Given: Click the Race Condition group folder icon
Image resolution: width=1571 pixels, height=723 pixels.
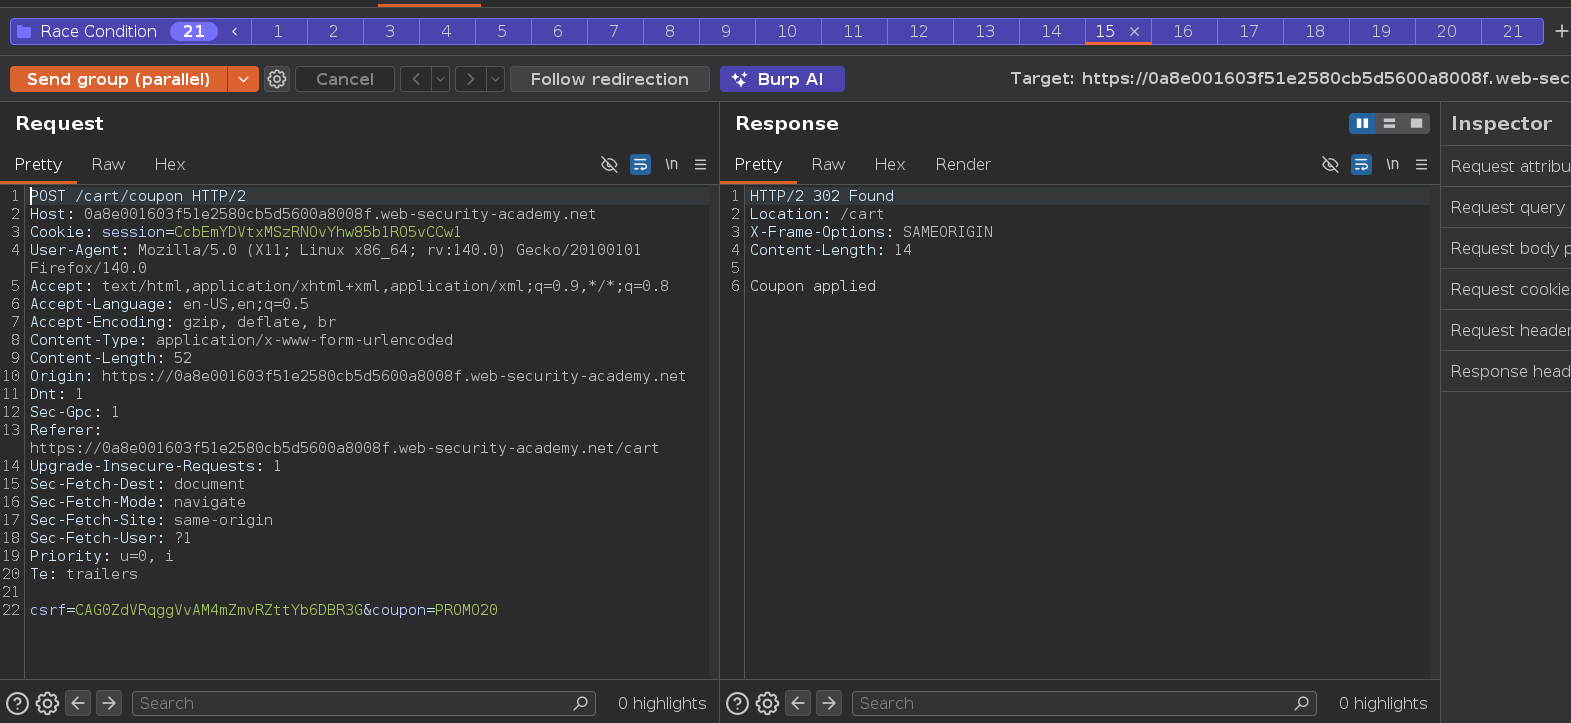Looking at the screenshot, I should (24, 32).
